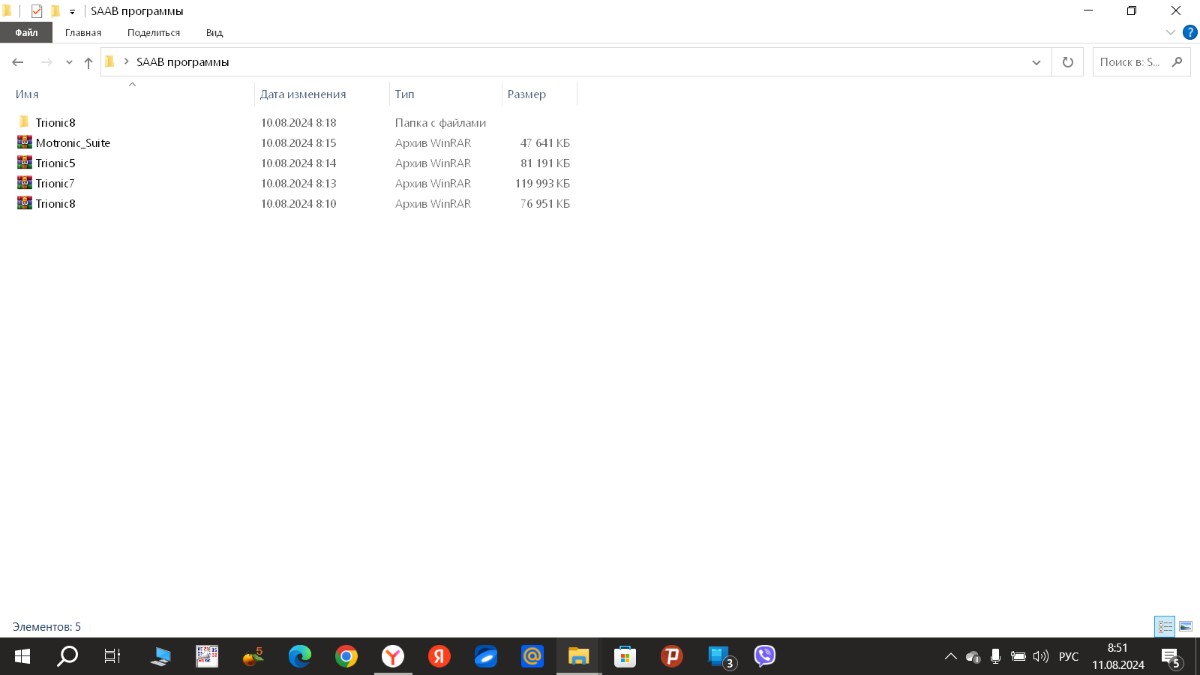Open Yandex Browser from the taskbar

[393, 656]
